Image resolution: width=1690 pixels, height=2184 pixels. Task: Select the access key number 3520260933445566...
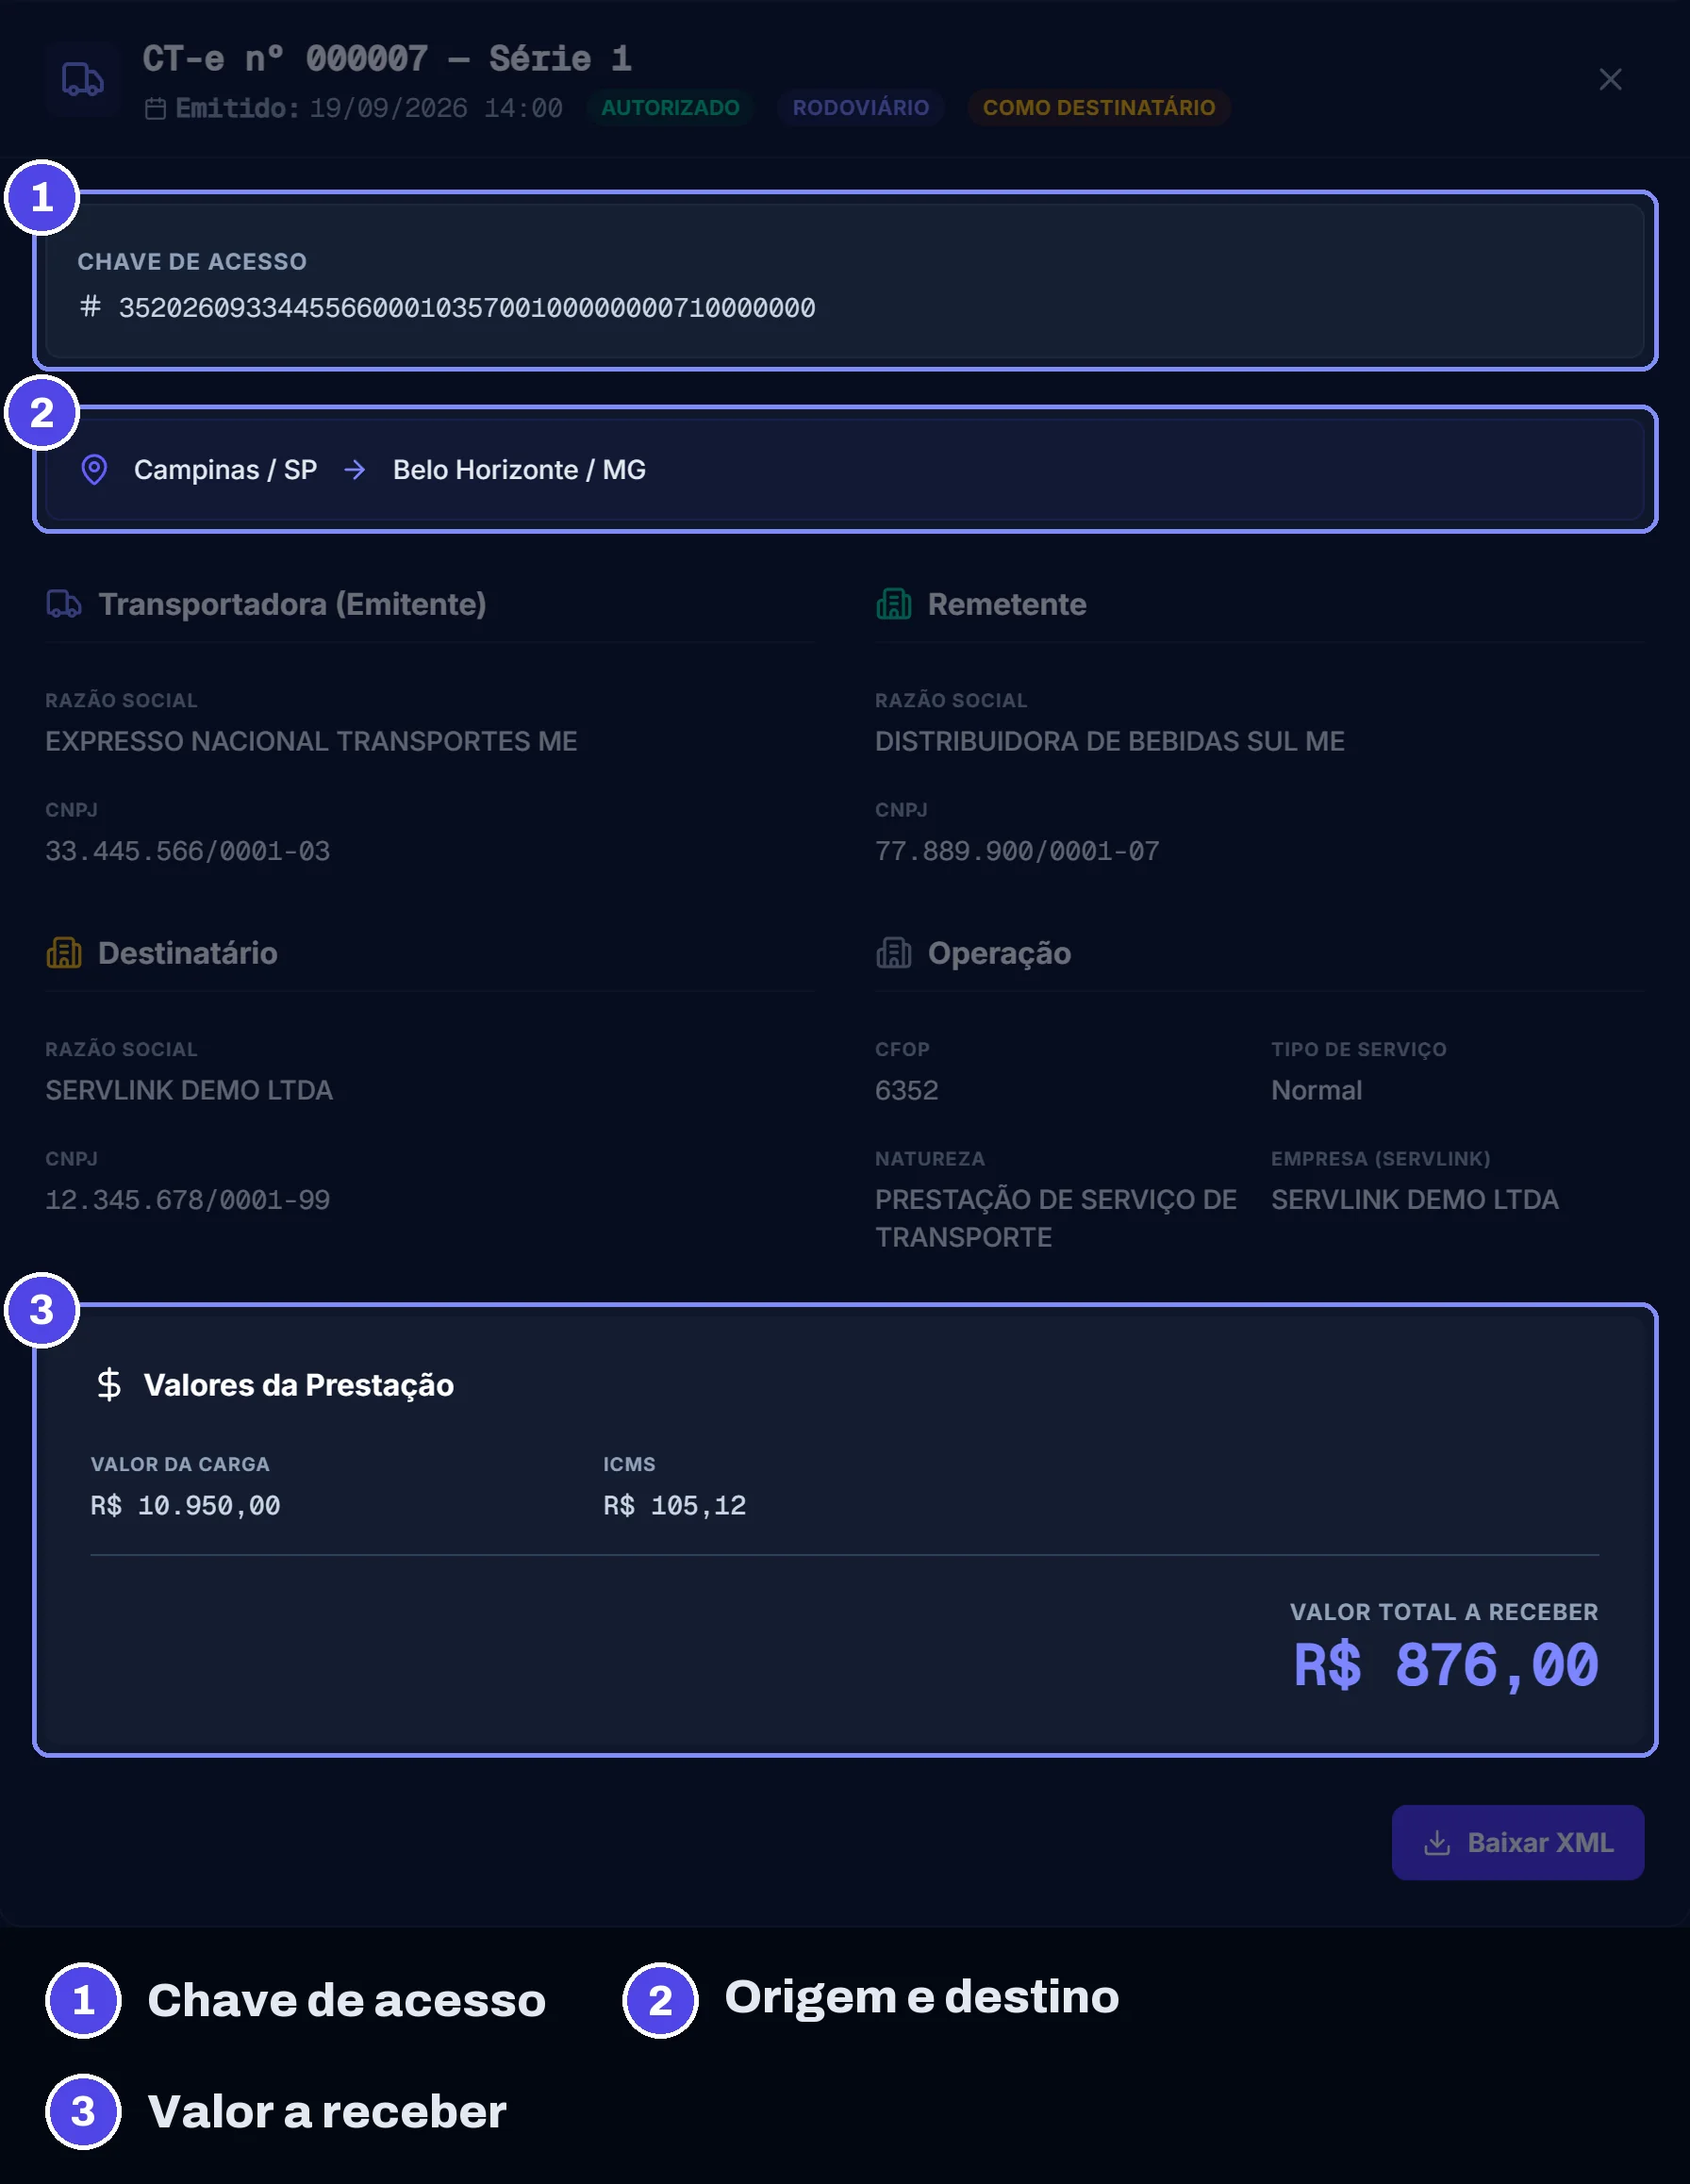coord(467,307)
